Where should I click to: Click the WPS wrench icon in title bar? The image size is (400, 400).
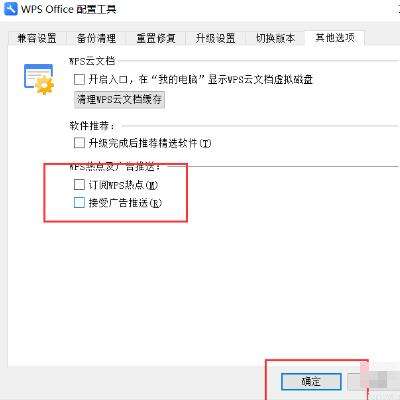click(10, 9)
